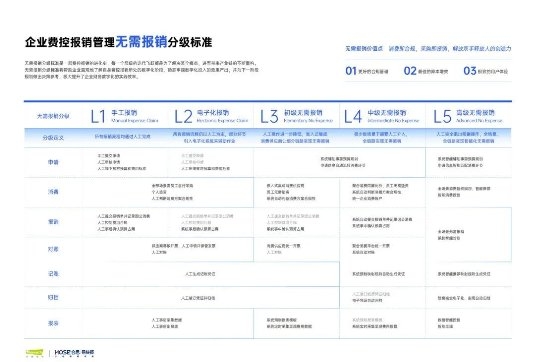Select the L2 电子化报销 column header
Viewport: 535px width, 362px height.
(211, 116)
